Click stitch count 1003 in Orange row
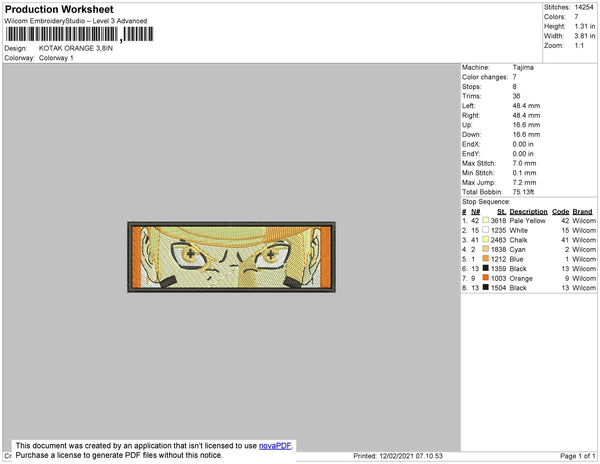 point(498,278)
